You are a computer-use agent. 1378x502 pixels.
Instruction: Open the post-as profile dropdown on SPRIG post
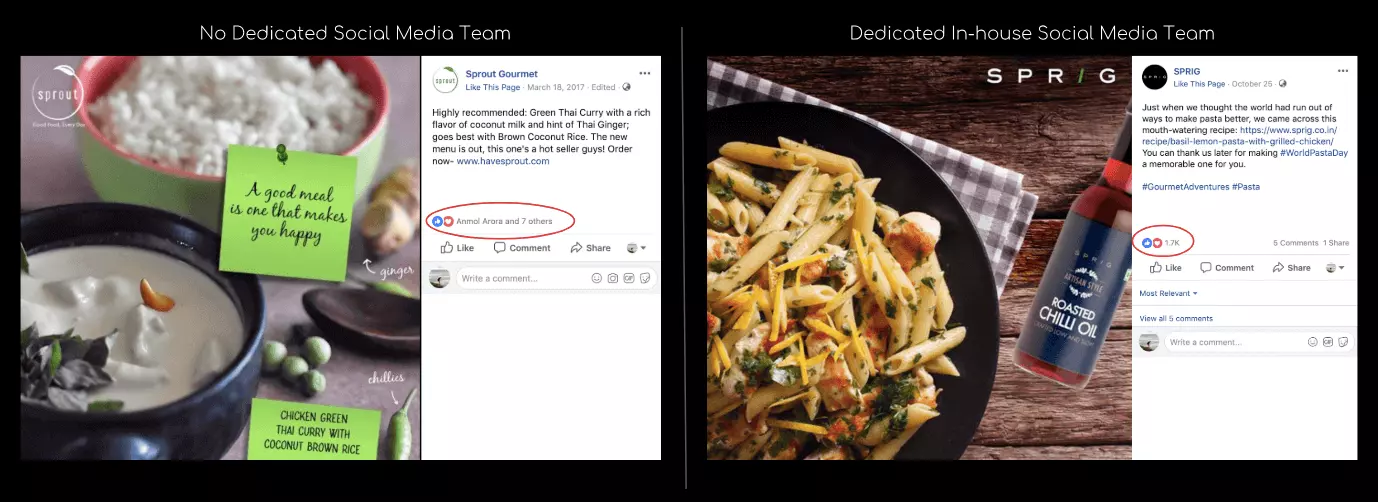click(1335, 268)
